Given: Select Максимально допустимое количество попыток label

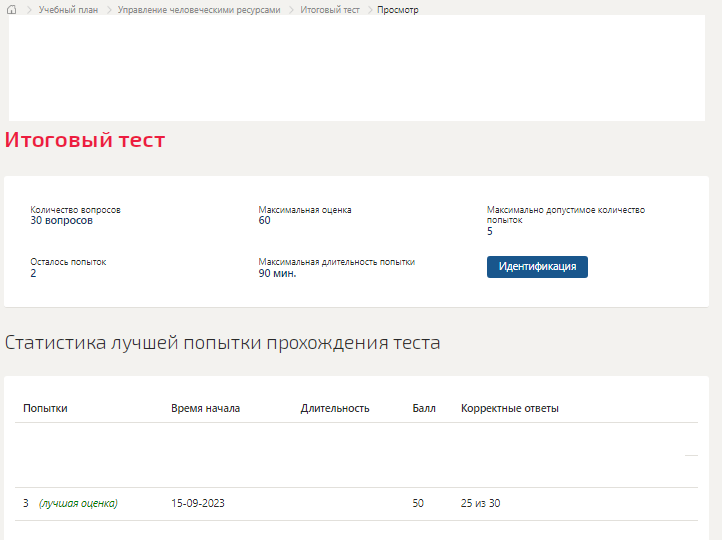Looking at the screenshot, I should click(x=566, y=215).
